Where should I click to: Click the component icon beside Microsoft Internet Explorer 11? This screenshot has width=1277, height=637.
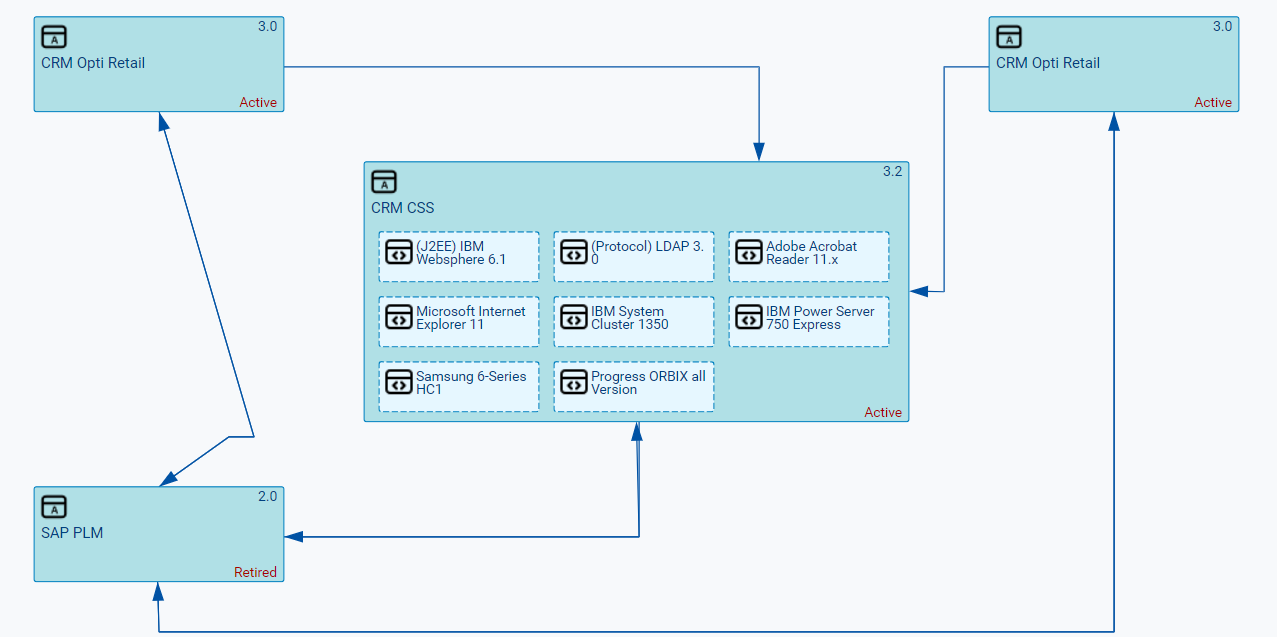pos(399,318)
